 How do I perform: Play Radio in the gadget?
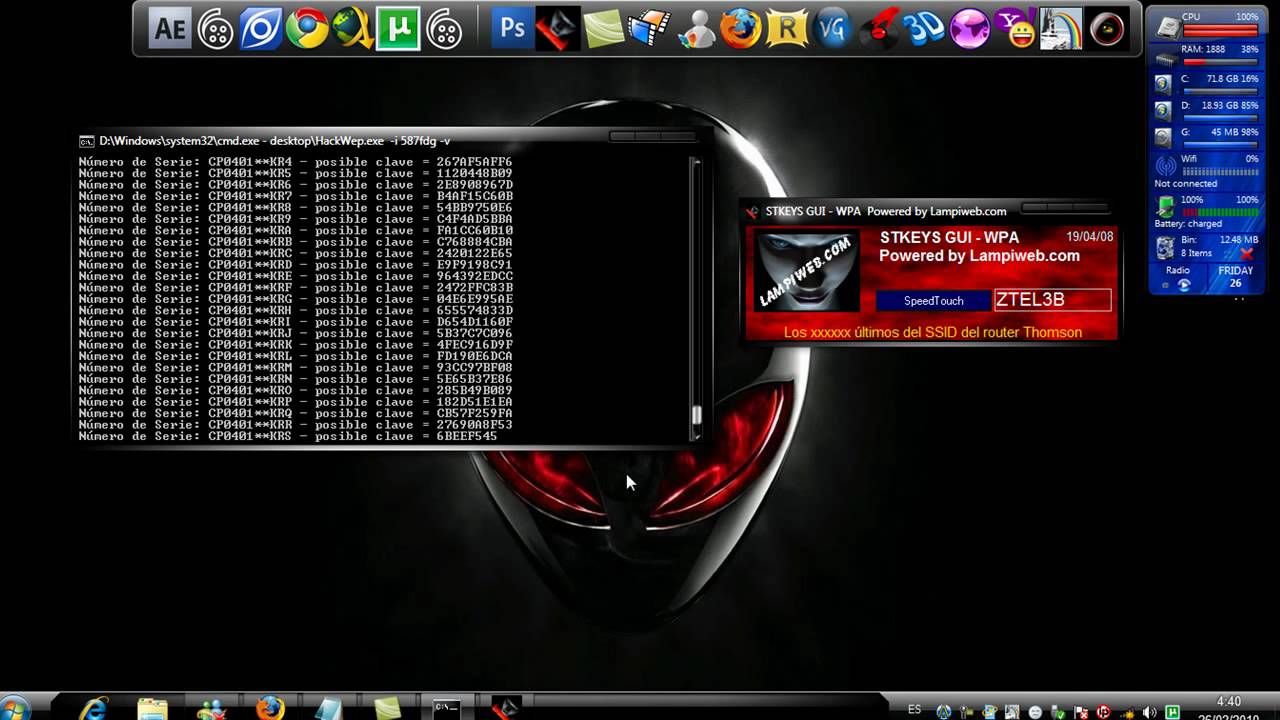[x=1184, y=285]
